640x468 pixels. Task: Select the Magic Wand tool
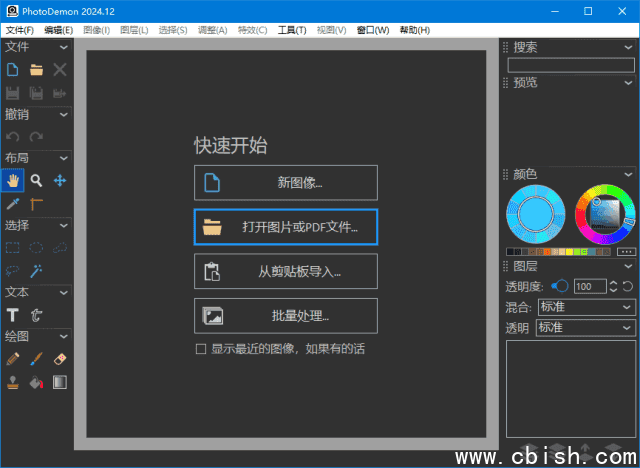[x=36, y=271]
